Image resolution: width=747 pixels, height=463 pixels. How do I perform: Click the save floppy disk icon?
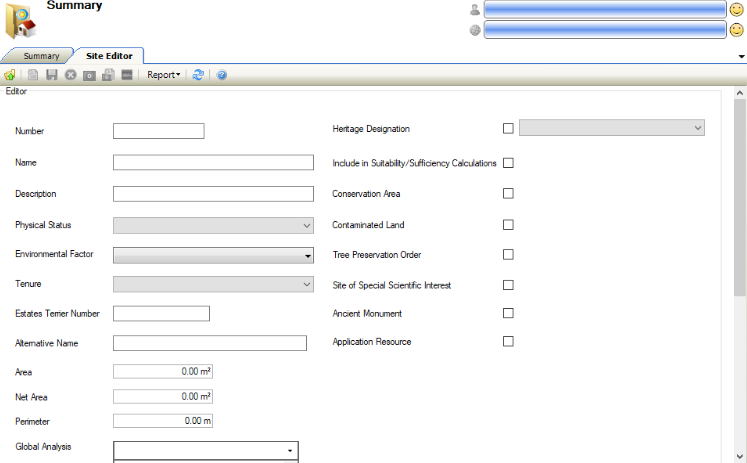click(x=51, y=75)
